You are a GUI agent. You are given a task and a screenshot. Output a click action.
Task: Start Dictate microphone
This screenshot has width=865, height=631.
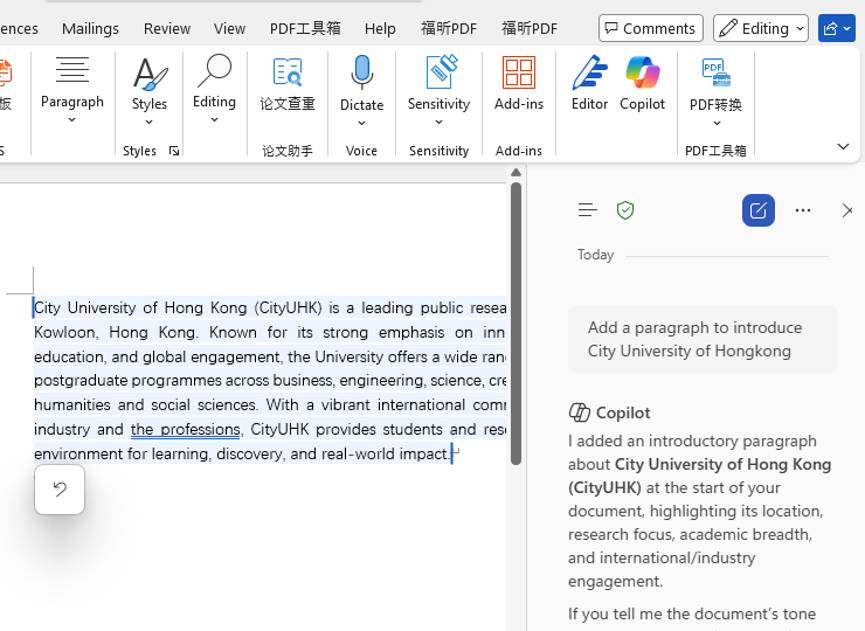(x=361, y=72)
